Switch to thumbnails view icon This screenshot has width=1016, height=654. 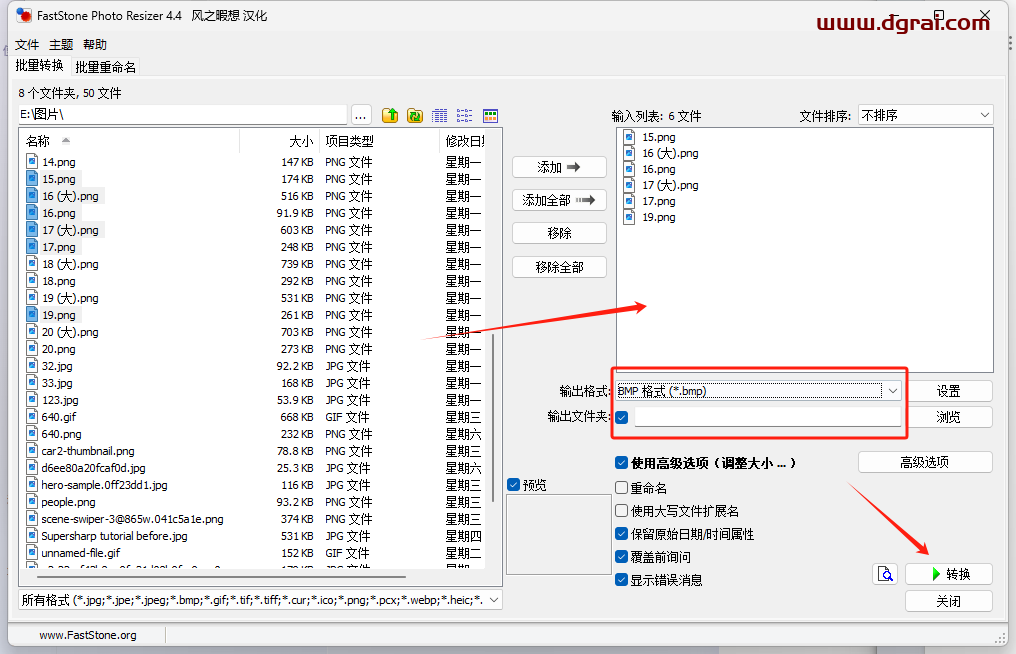tap(491, 115)
